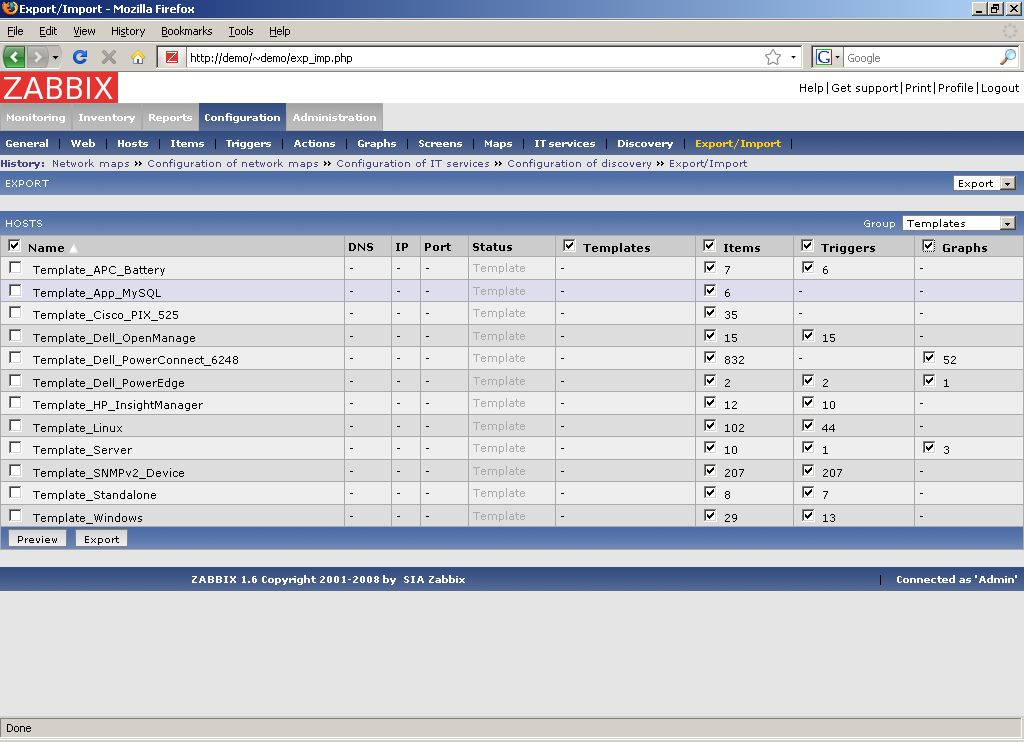This screenshot has height=742, width=1024.
Task: Open the Maps submenu link
Action: pos(498,144)
